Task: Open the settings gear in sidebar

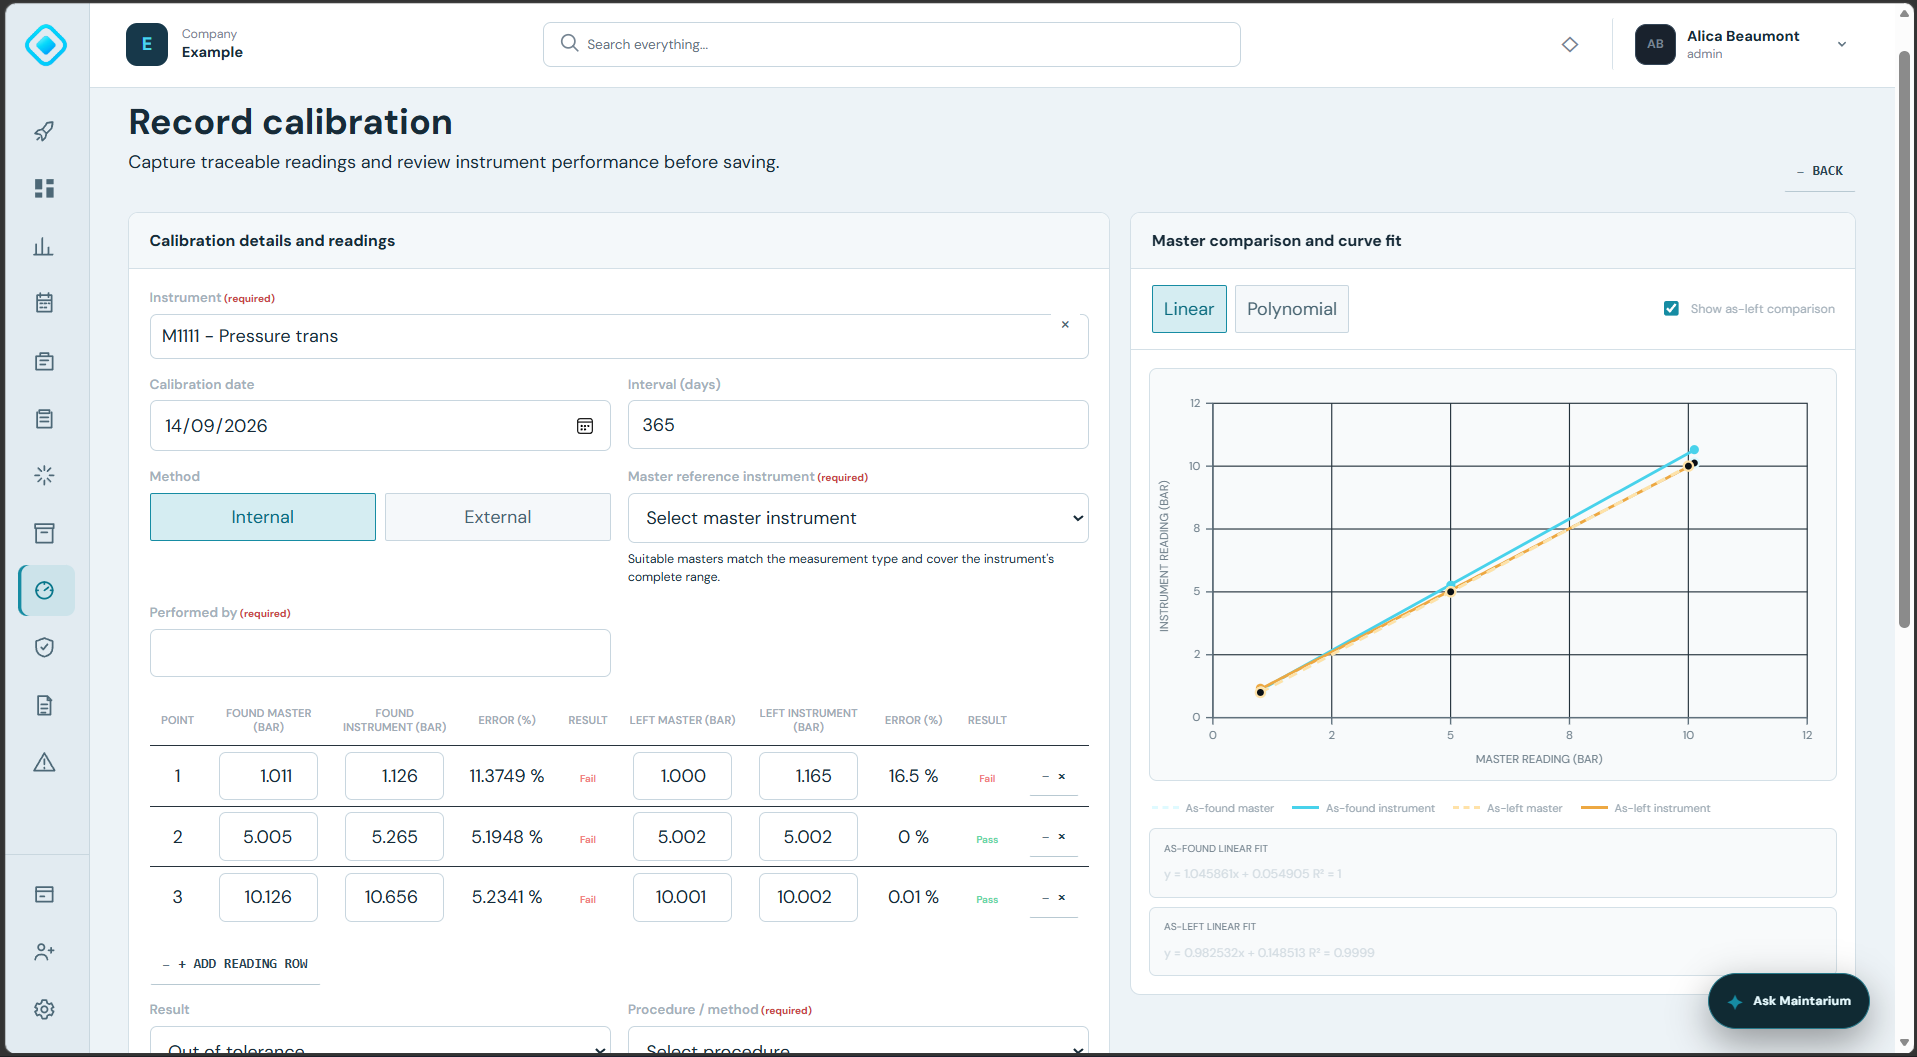Action: [44, 1009]
